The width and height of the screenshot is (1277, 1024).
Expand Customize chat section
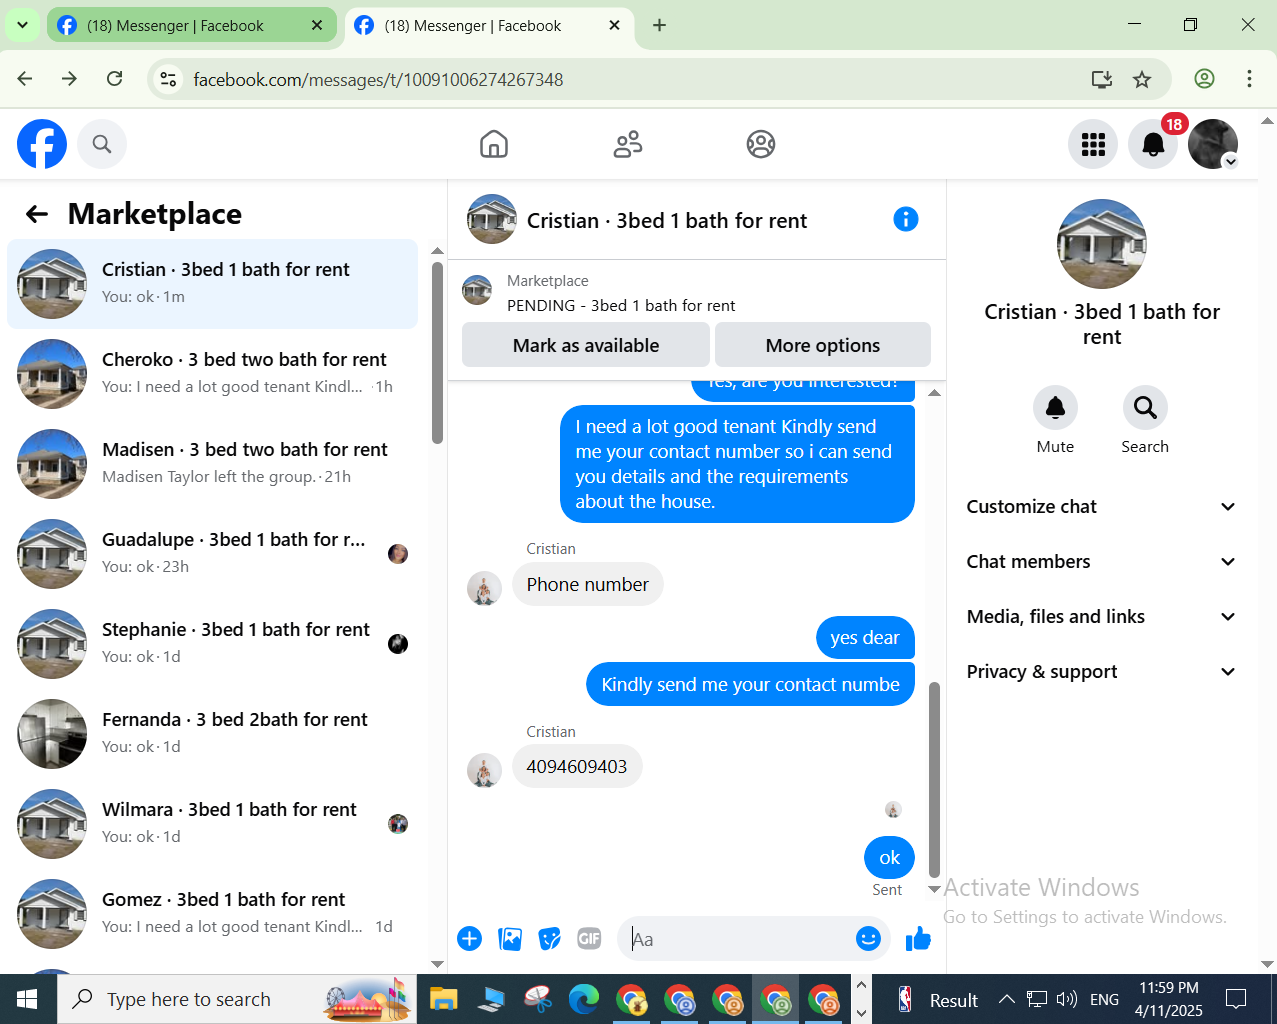[1102, 507]
